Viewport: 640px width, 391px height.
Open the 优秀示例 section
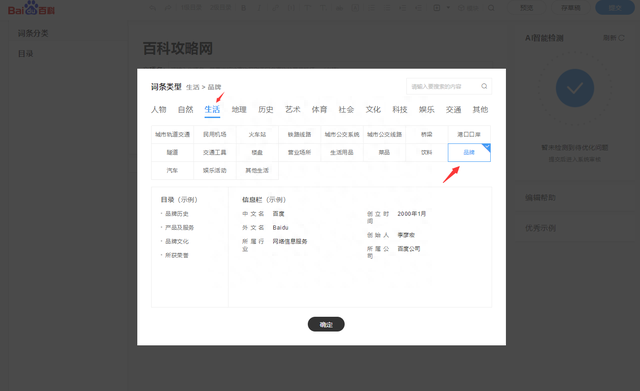540,228
